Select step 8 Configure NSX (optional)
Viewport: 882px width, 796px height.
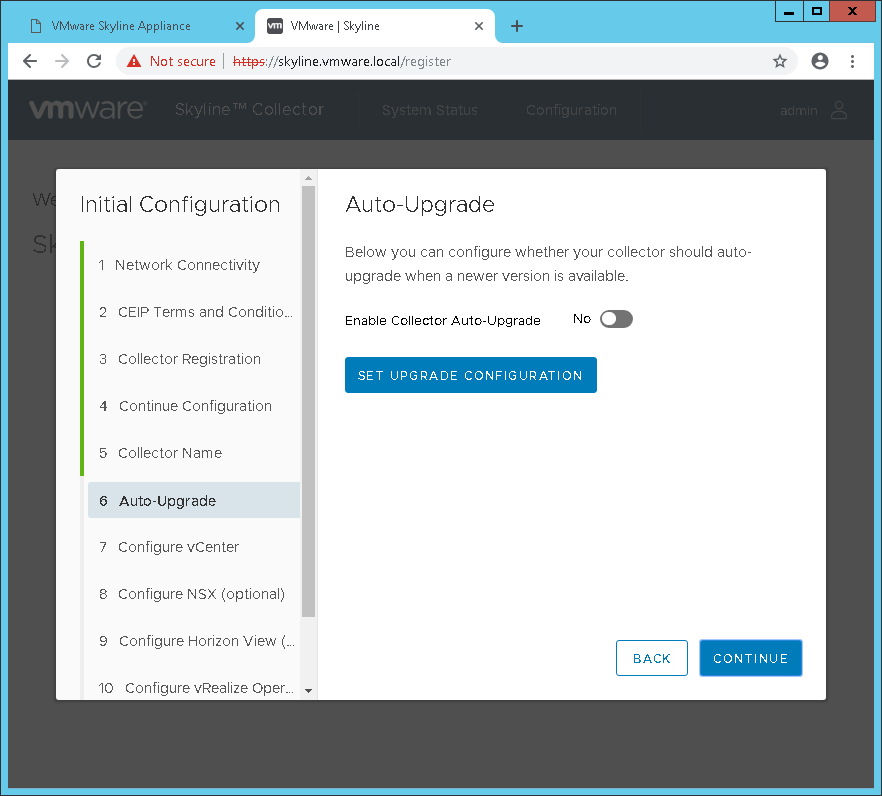click(192, 594)
